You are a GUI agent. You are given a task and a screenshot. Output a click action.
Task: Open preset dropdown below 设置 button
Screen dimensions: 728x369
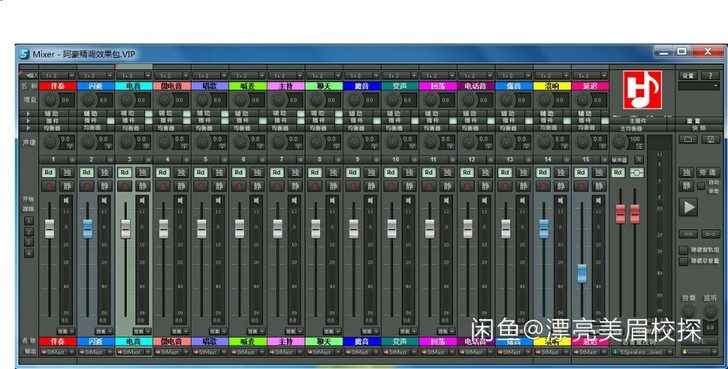pos(699,86)
